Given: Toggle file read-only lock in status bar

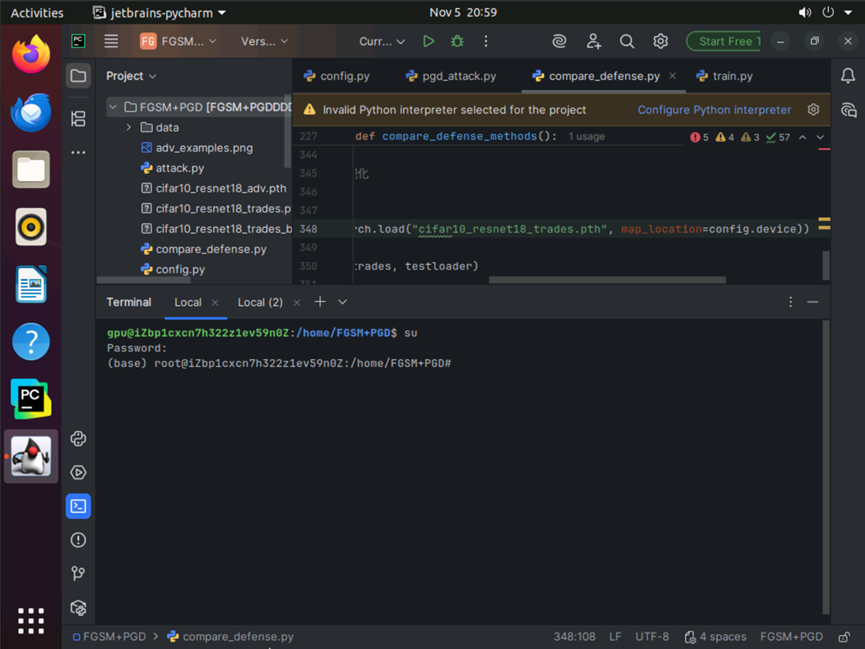Looking at the screenshot, I should coord(842,636).
